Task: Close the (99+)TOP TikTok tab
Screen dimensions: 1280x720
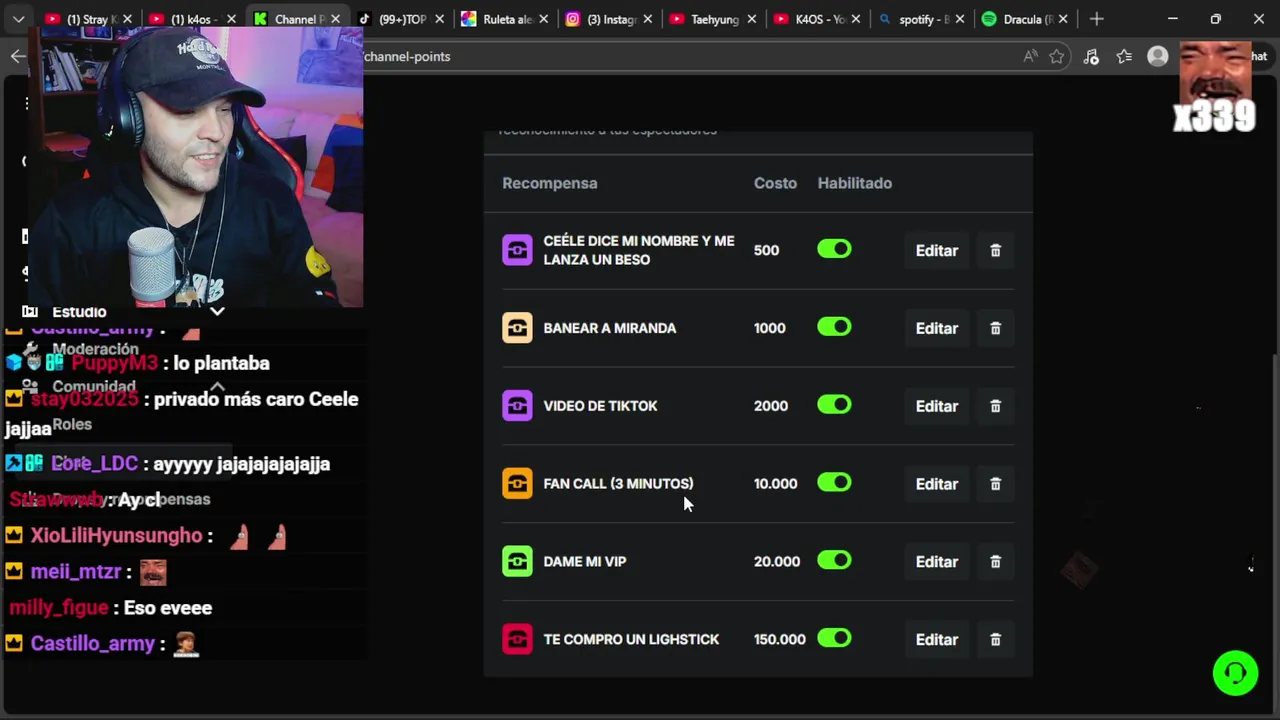Action: pos(439,19)
